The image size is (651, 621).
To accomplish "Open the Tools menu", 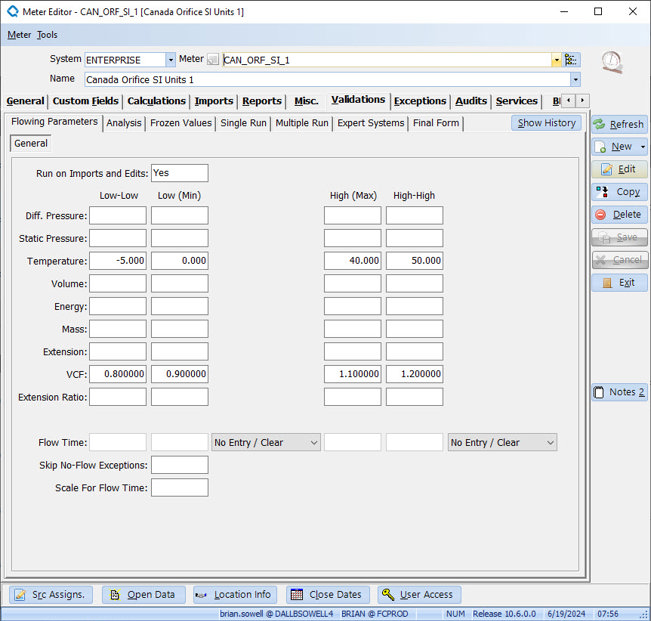I will coord(47,35).
